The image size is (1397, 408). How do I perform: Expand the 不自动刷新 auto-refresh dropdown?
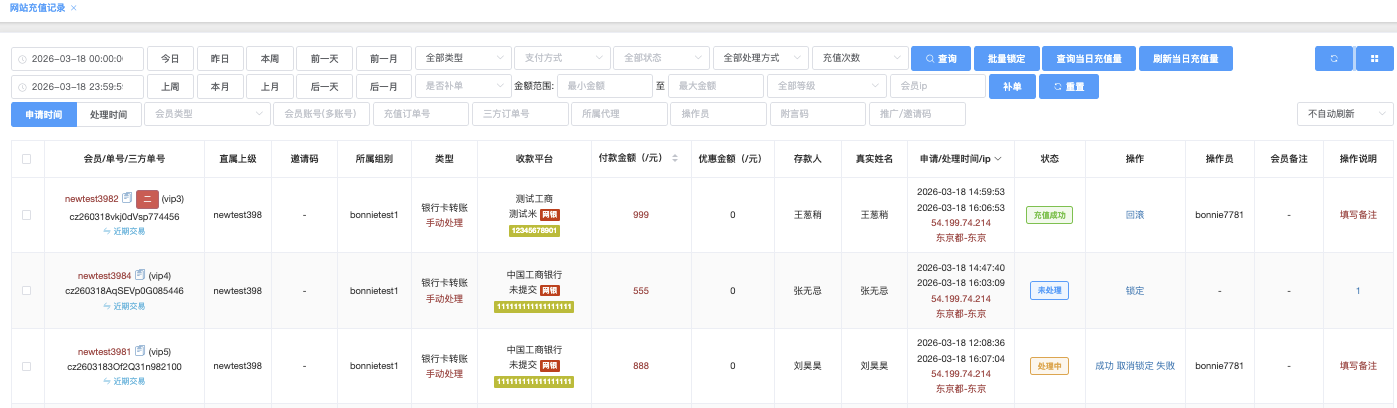[x=1344, y=114]
